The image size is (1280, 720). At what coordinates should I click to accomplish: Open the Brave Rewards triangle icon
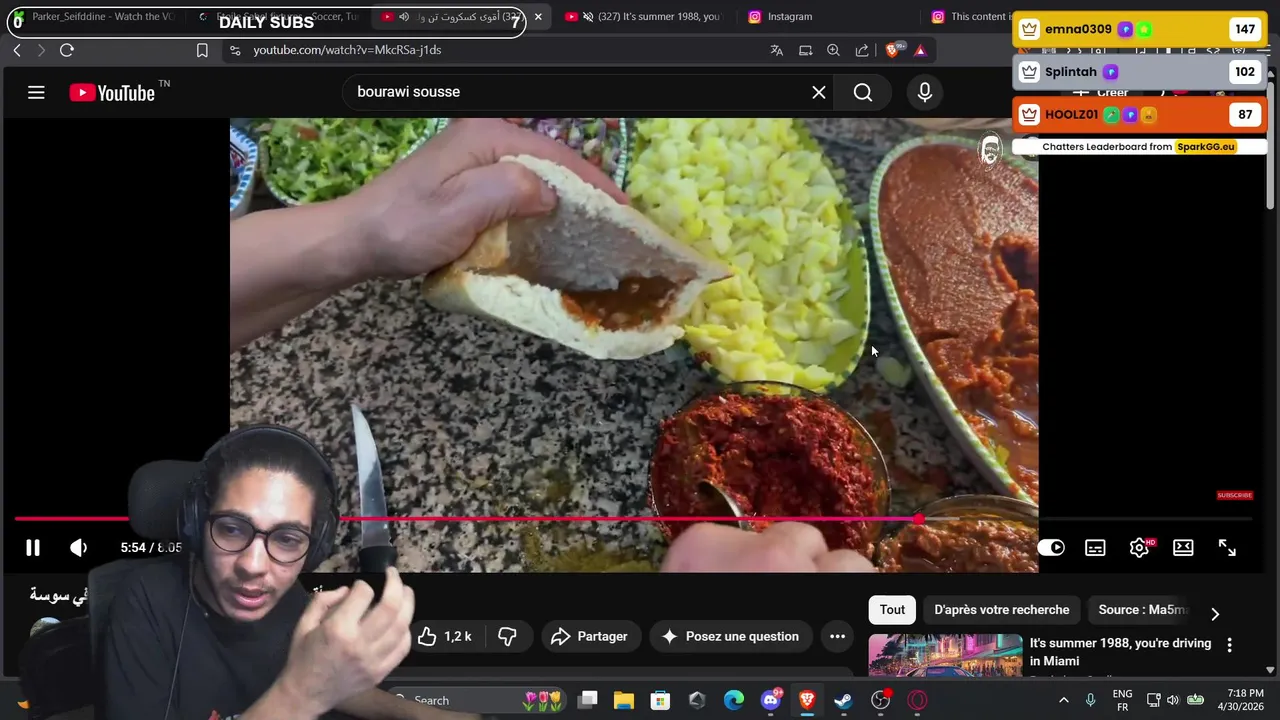tap(920, 50)
